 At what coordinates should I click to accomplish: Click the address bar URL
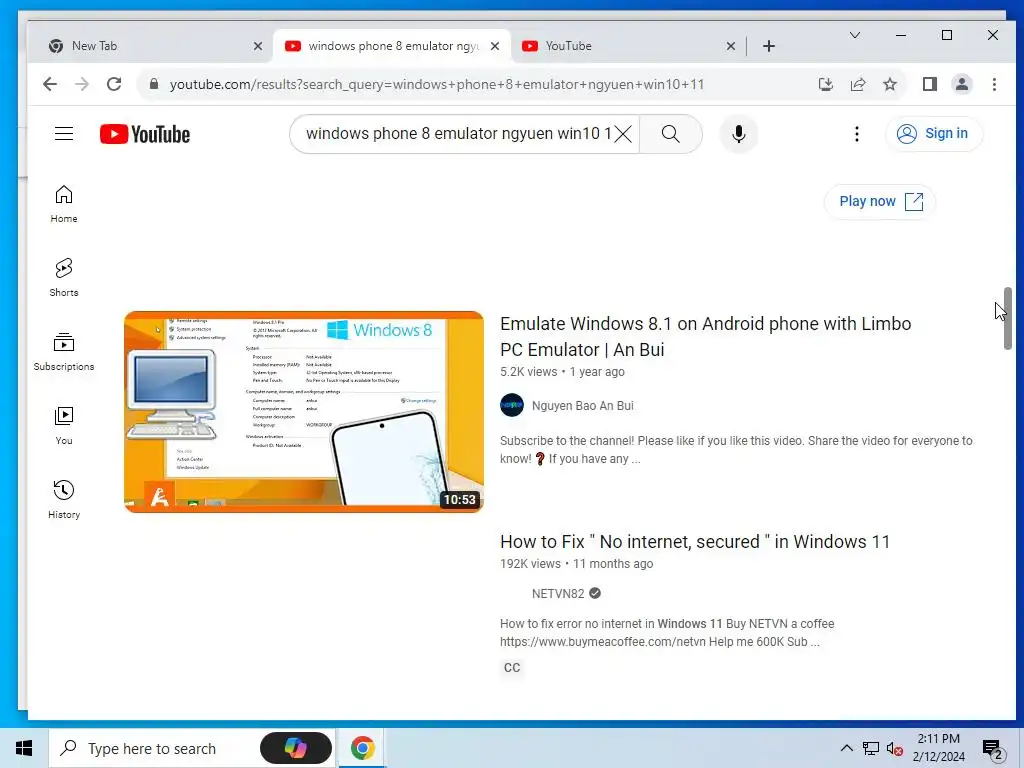tap(437, 84)
